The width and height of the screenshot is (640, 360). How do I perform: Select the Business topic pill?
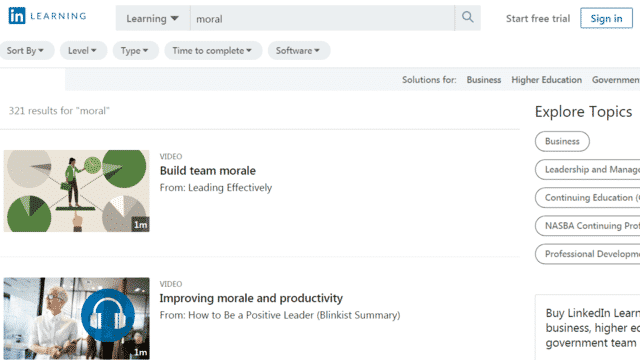coord(562,141)
